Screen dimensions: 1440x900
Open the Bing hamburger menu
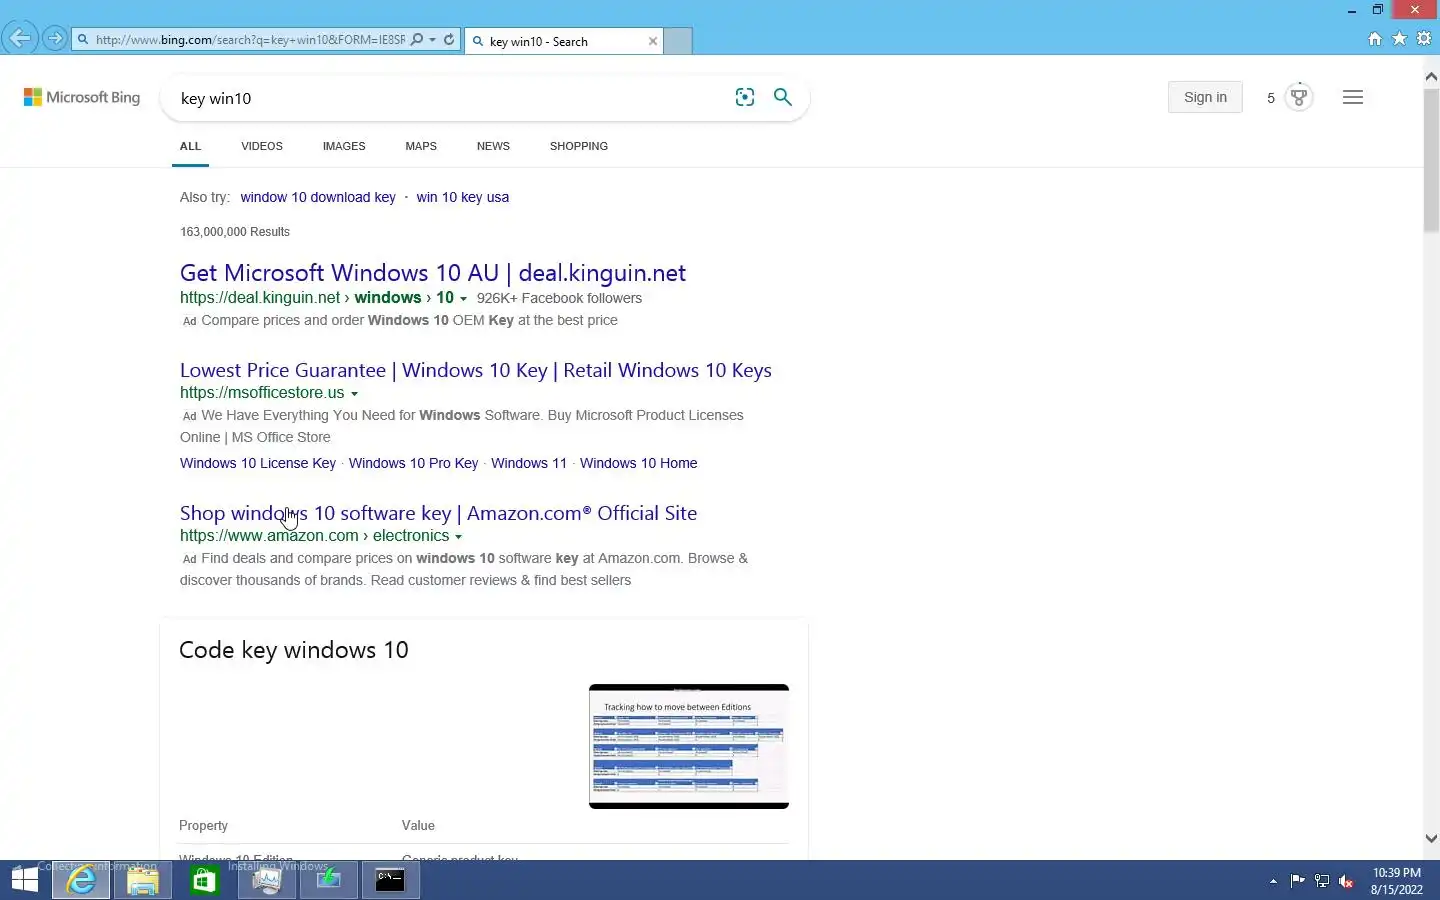click(x=1353, y=97)
